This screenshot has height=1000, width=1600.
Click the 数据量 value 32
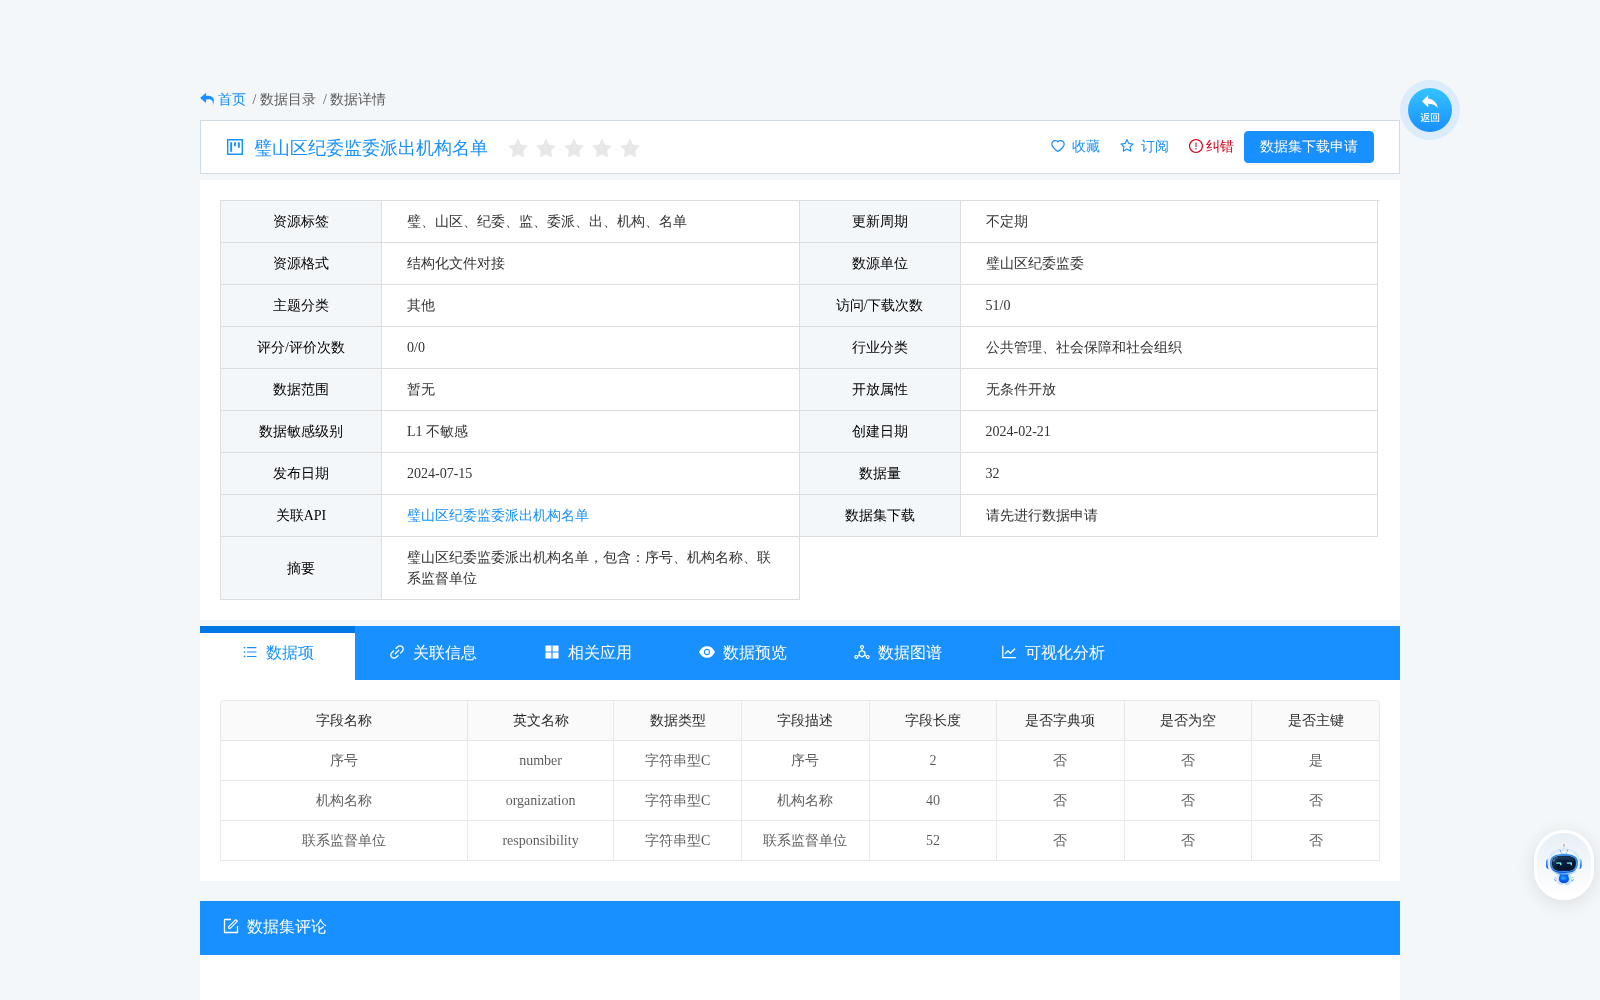pyautogui.click(x=993, y=473)
